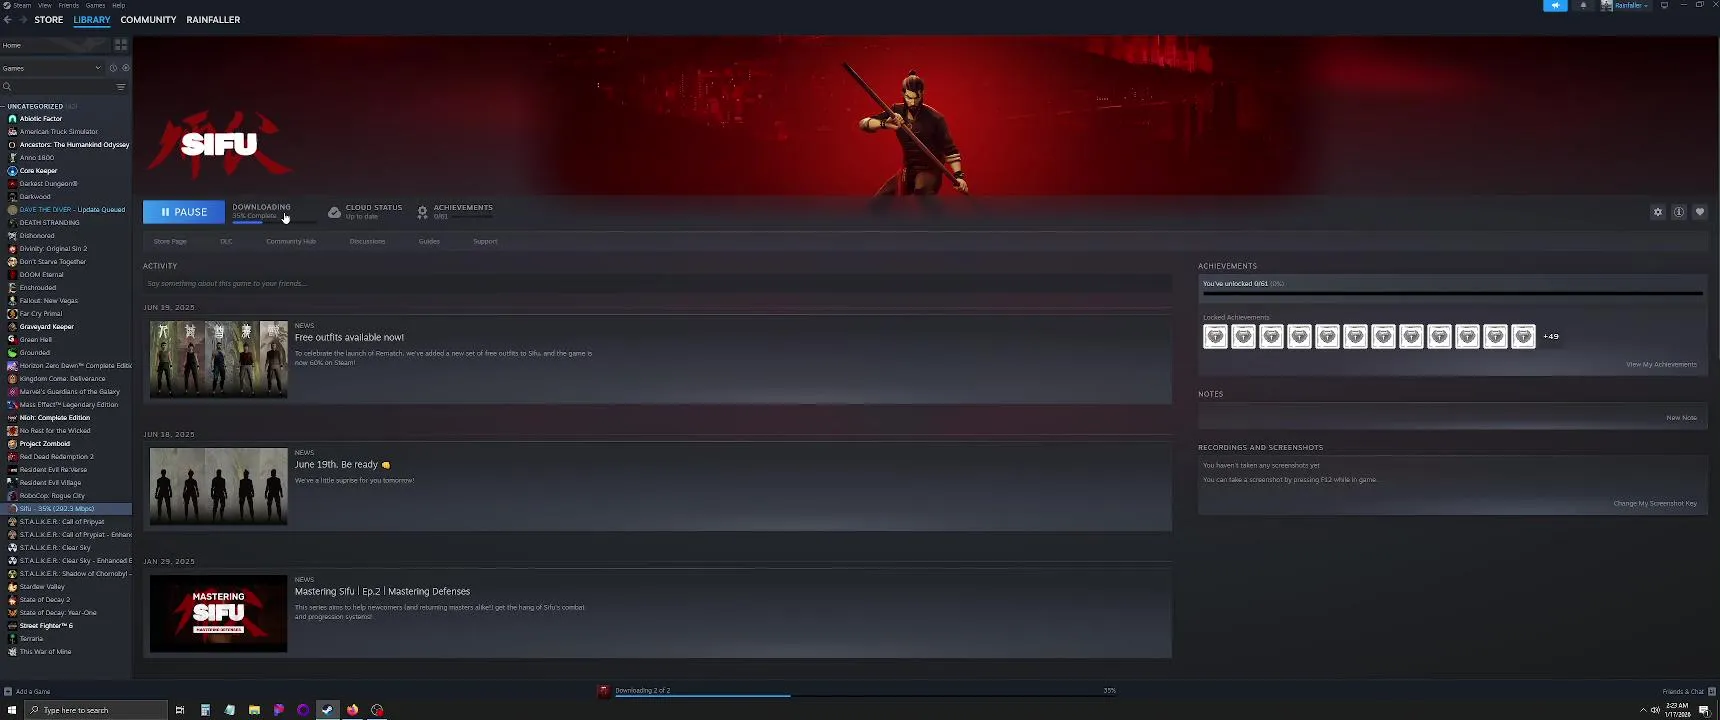Open June 19th Be ready news title
The image size is (1720, 720).
coord(342,464)
